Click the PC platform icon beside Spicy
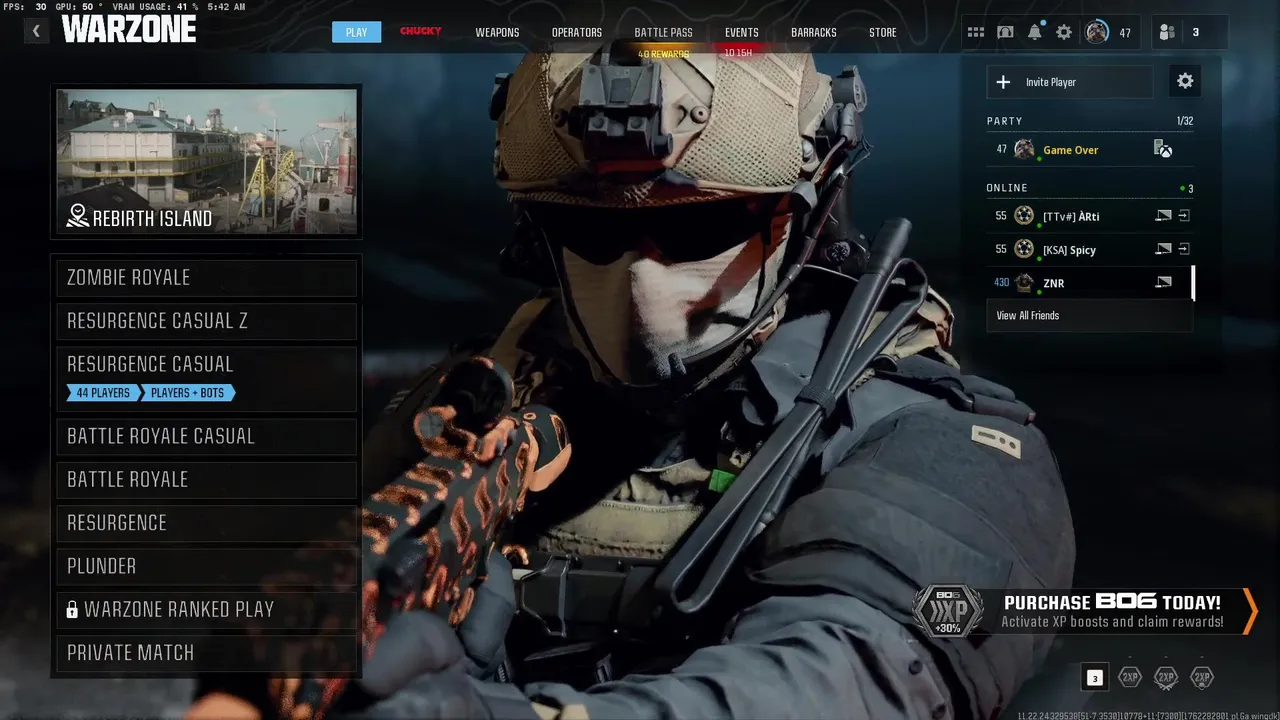Viewport: 1280px width, 720px height. click(x=1163, y=249)
